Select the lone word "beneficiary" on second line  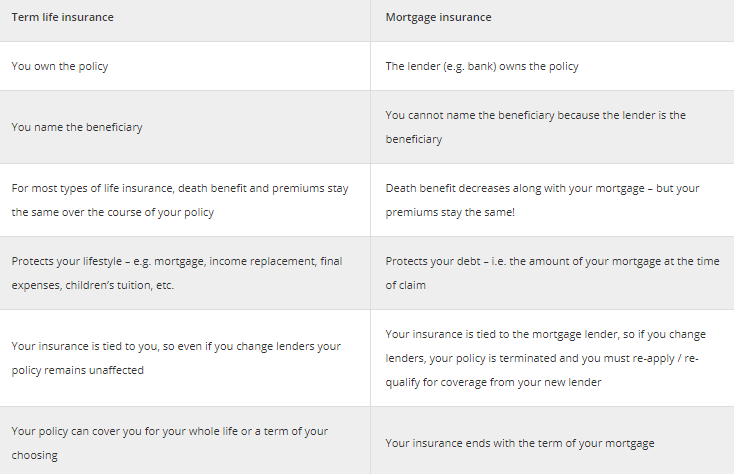[414, 139]
